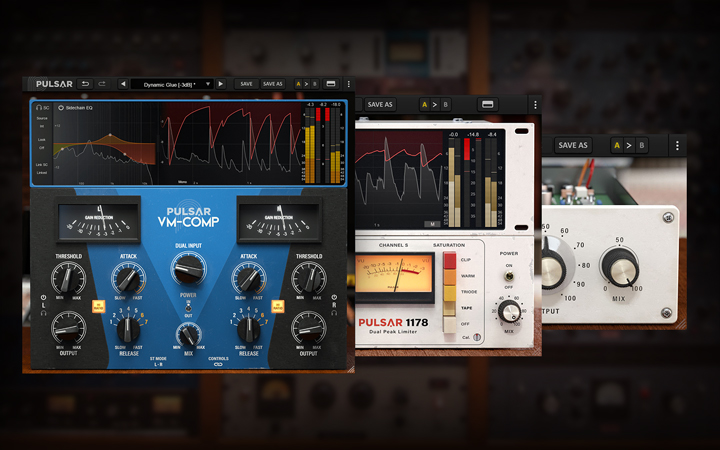The width and height of the screenshot is (720, 450).
Task: Adjust left channel ATTACK knob
Action: pos(129,278)
